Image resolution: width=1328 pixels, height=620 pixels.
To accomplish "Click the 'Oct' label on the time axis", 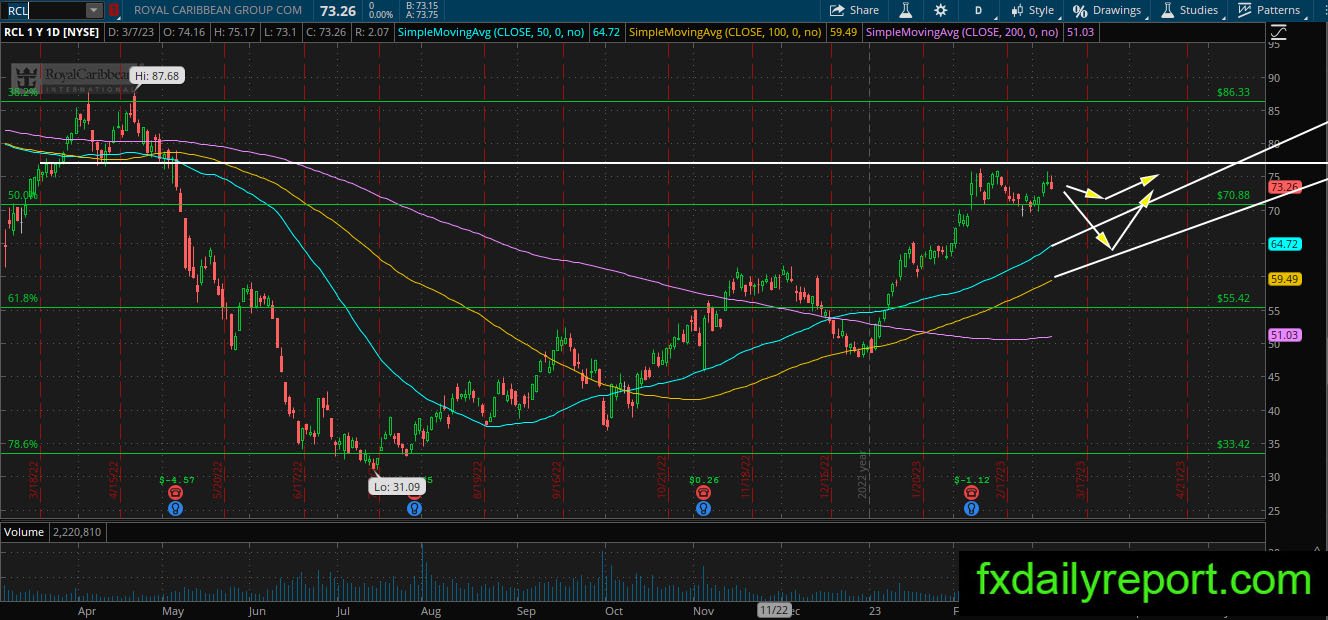I will click(614, 610).
